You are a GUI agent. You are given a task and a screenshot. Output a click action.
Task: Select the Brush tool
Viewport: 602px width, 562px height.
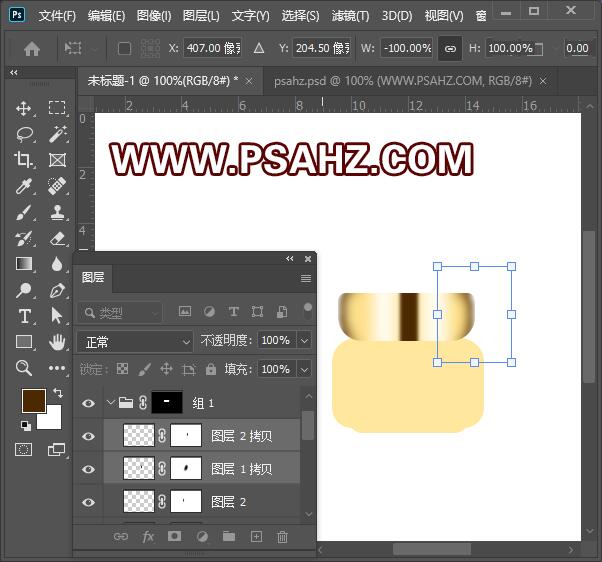24,212
